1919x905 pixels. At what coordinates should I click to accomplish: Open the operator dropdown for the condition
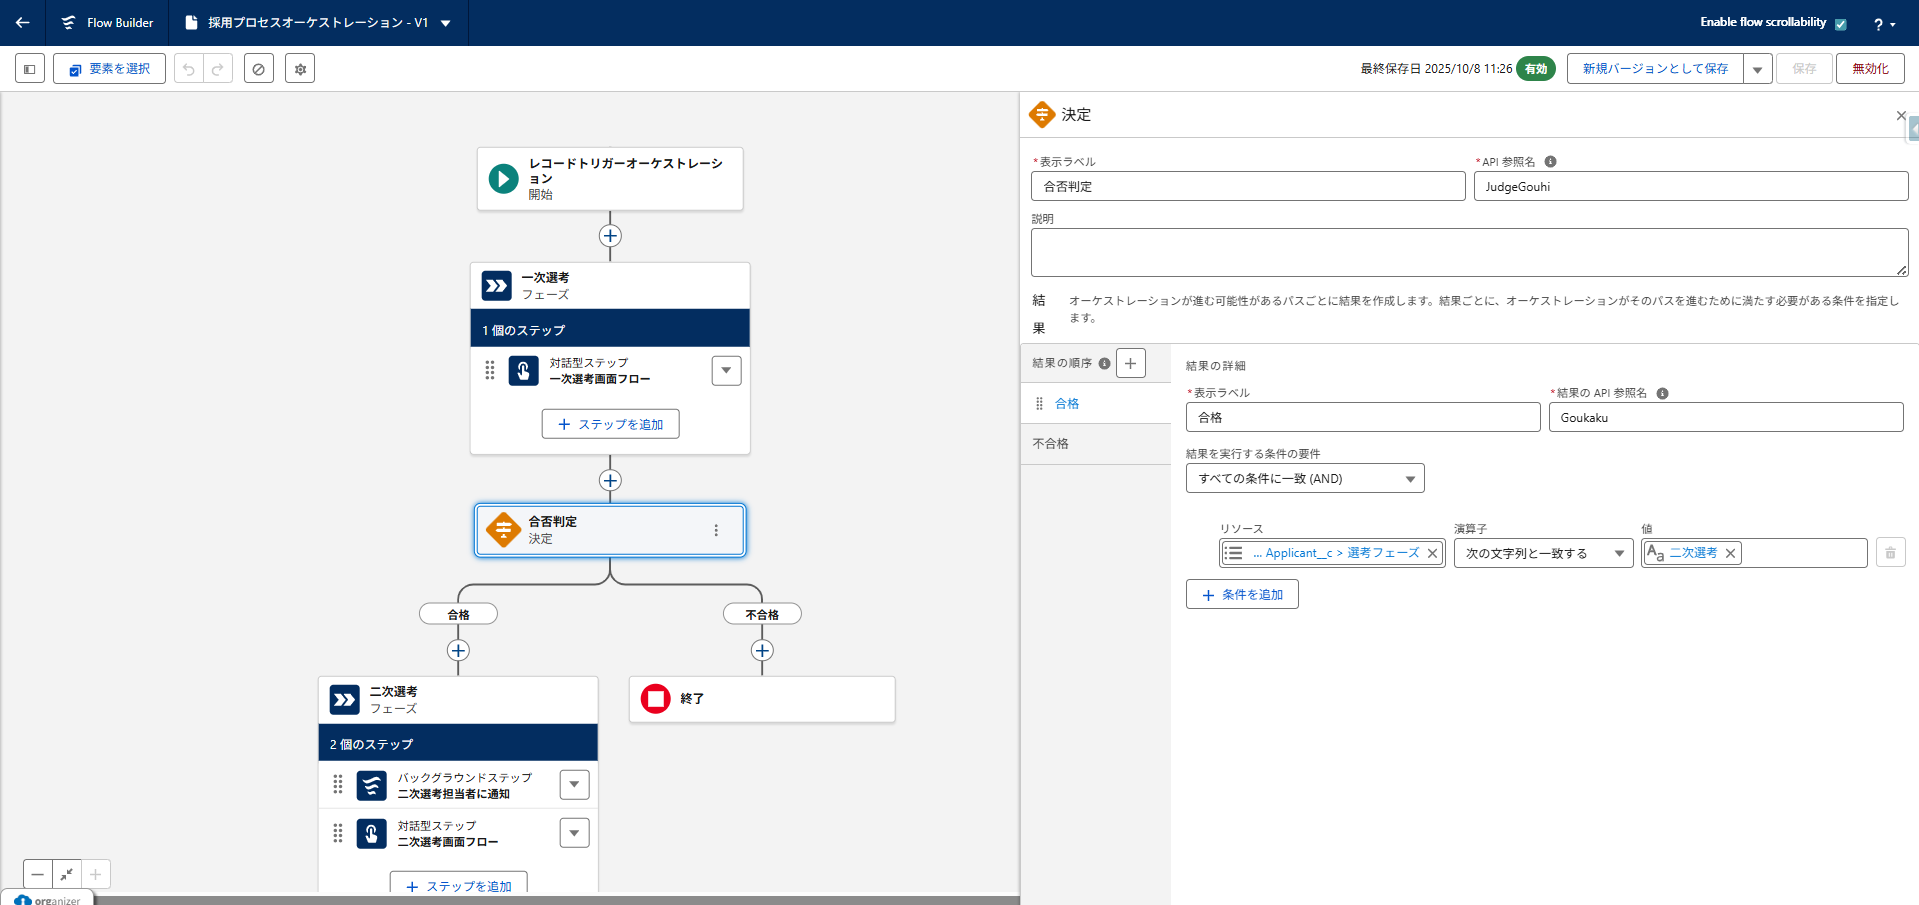[x=1542, y=553]
